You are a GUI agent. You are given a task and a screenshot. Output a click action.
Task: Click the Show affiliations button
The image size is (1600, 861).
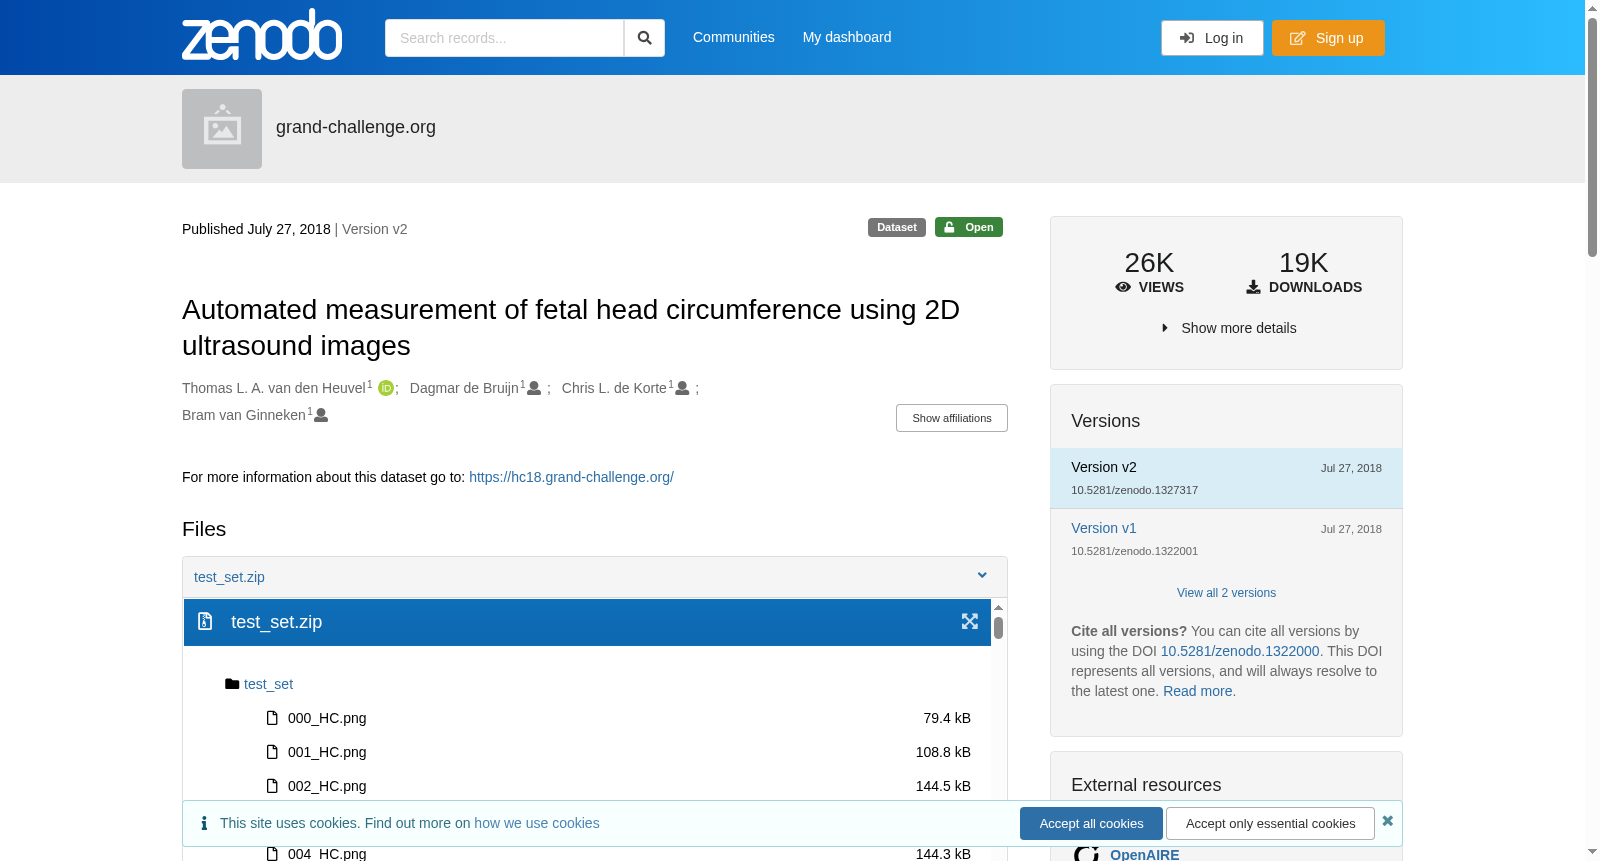tap(952, 418)
